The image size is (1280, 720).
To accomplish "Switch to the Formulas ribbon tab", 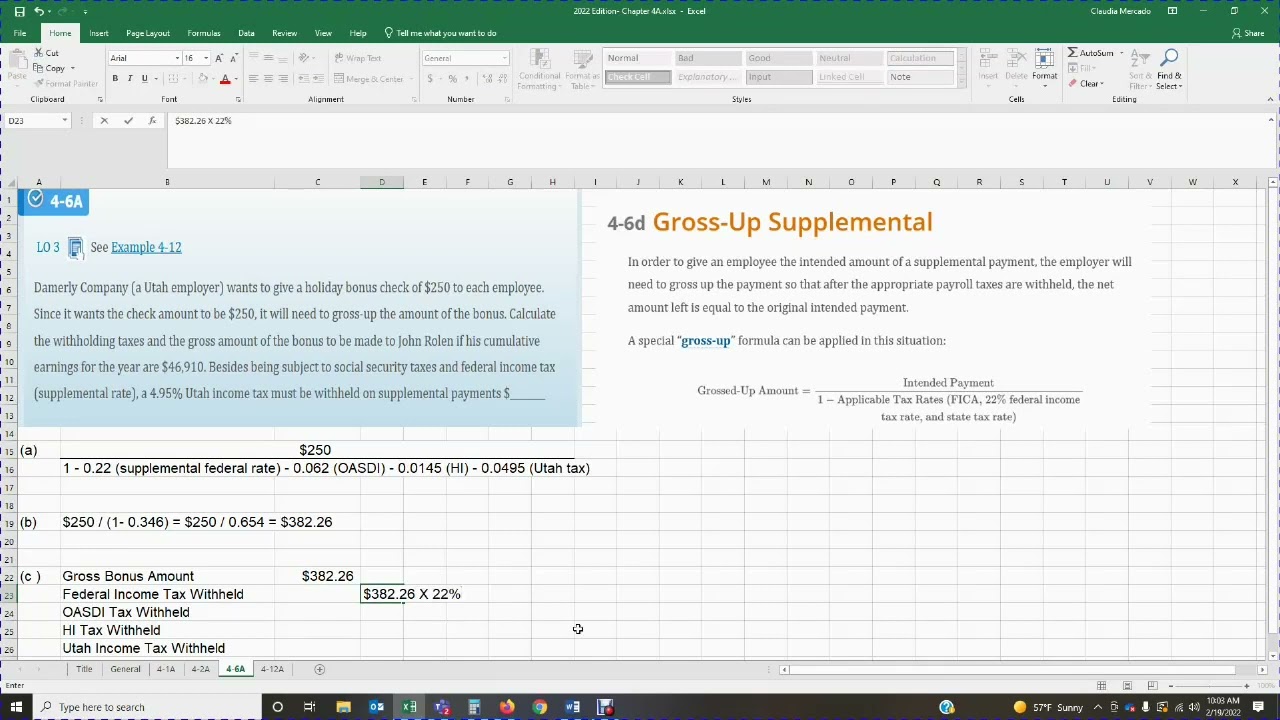I will point(204,33).
